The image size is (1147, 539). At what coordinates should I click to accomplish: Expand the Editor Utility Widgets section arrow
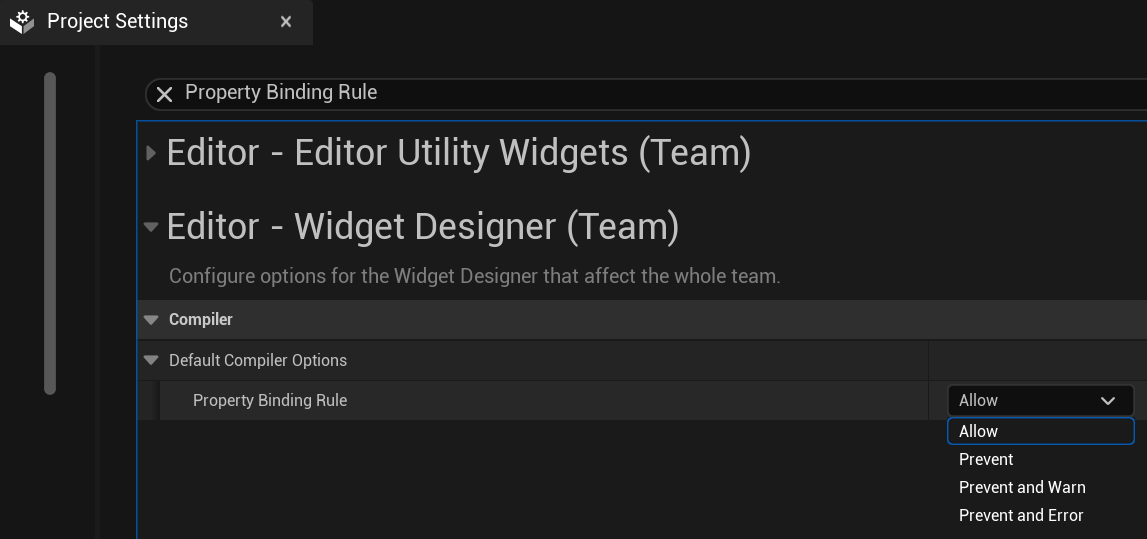pyautogui.click(x=151, y=153)
